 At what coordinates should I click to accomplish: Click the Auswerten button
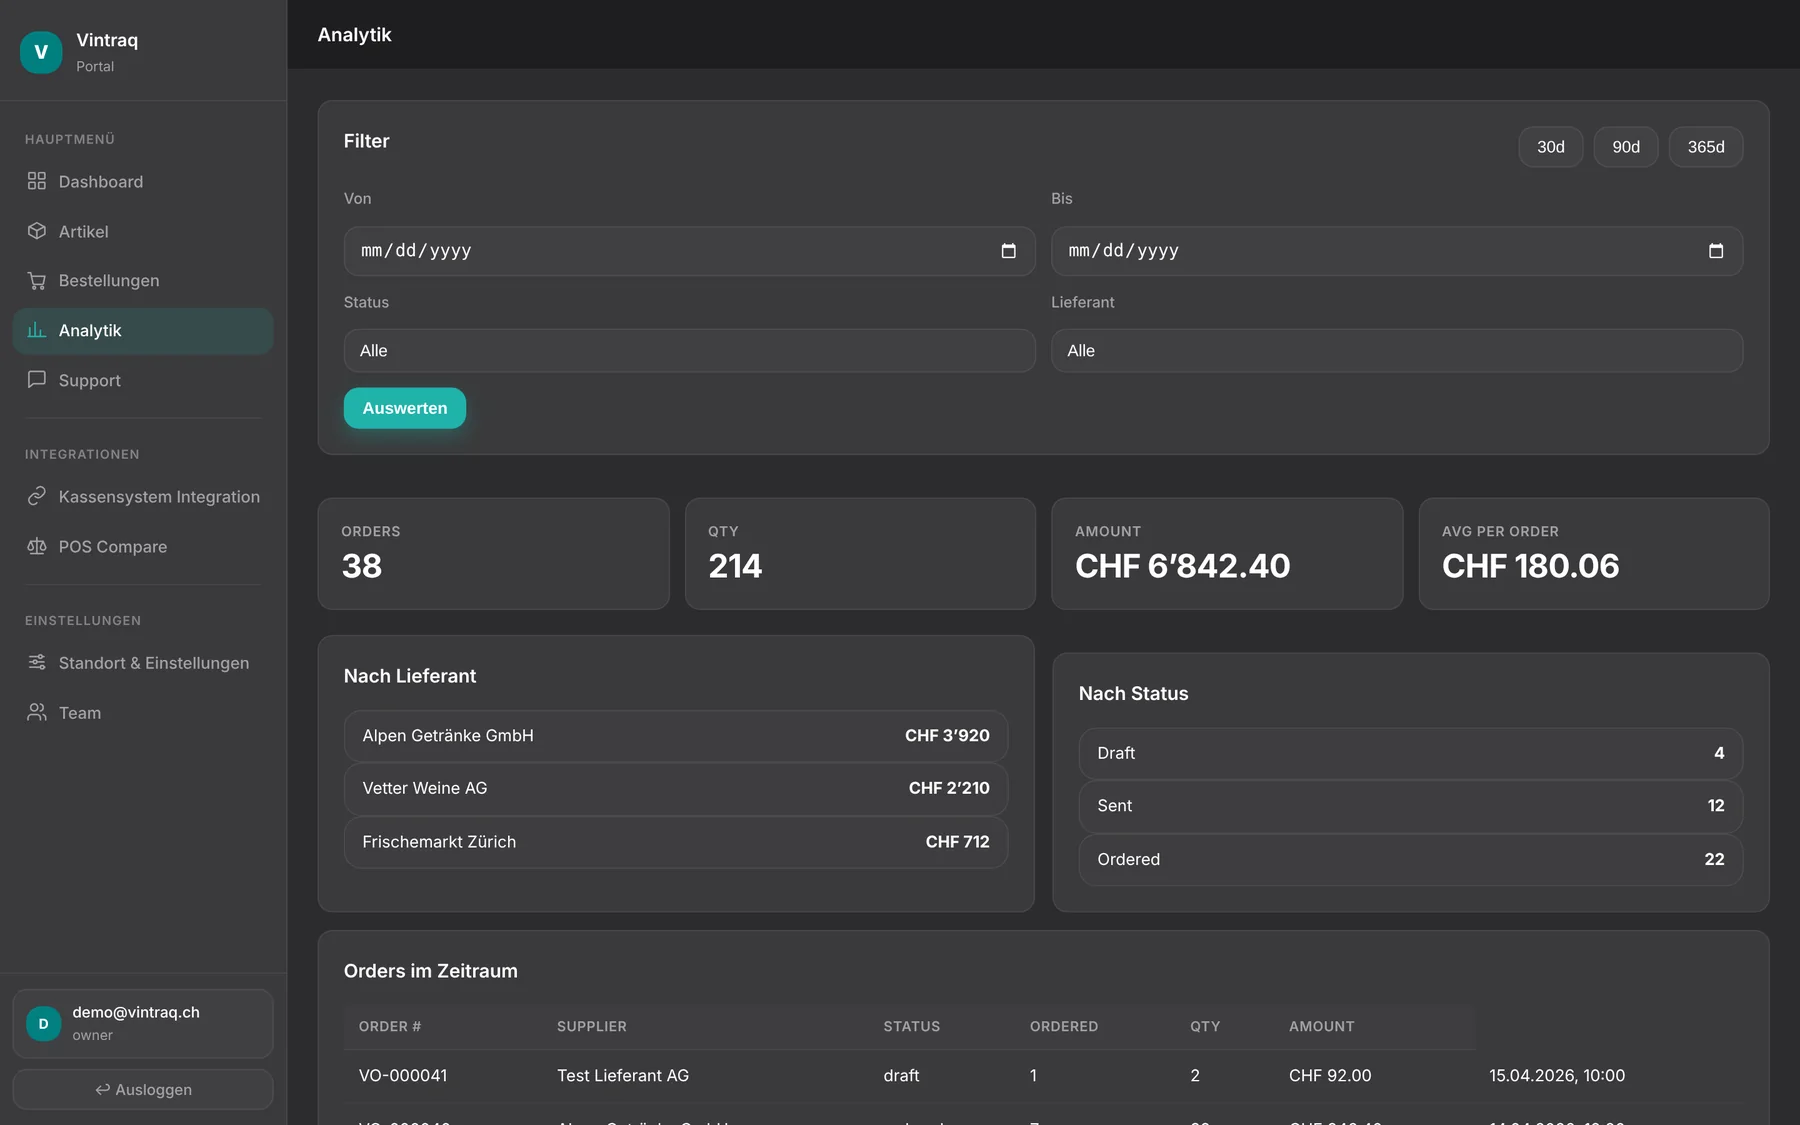point(405,408)
